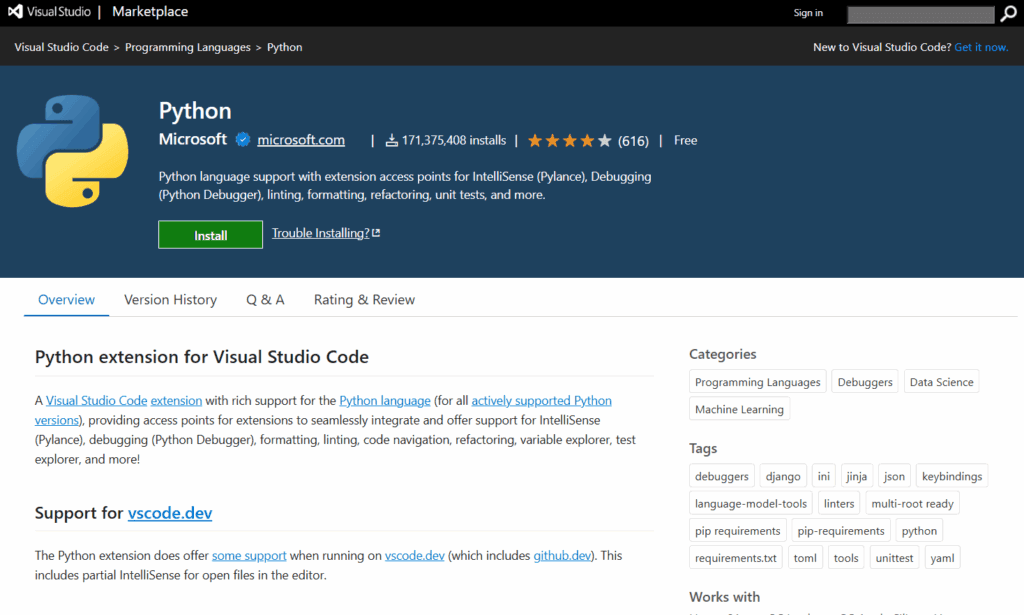Click the ini tag
This screenshot has height=615, width=1024.
click(824, 476)
